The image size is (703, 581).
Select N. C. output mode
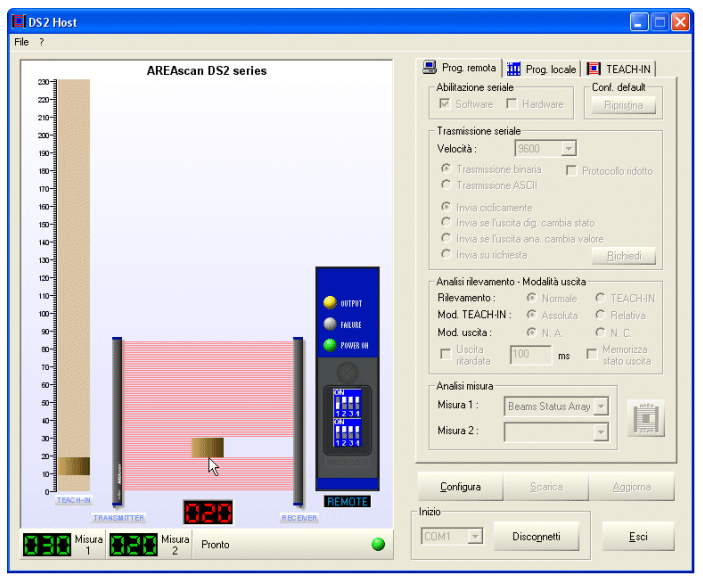tap(600, 332)
